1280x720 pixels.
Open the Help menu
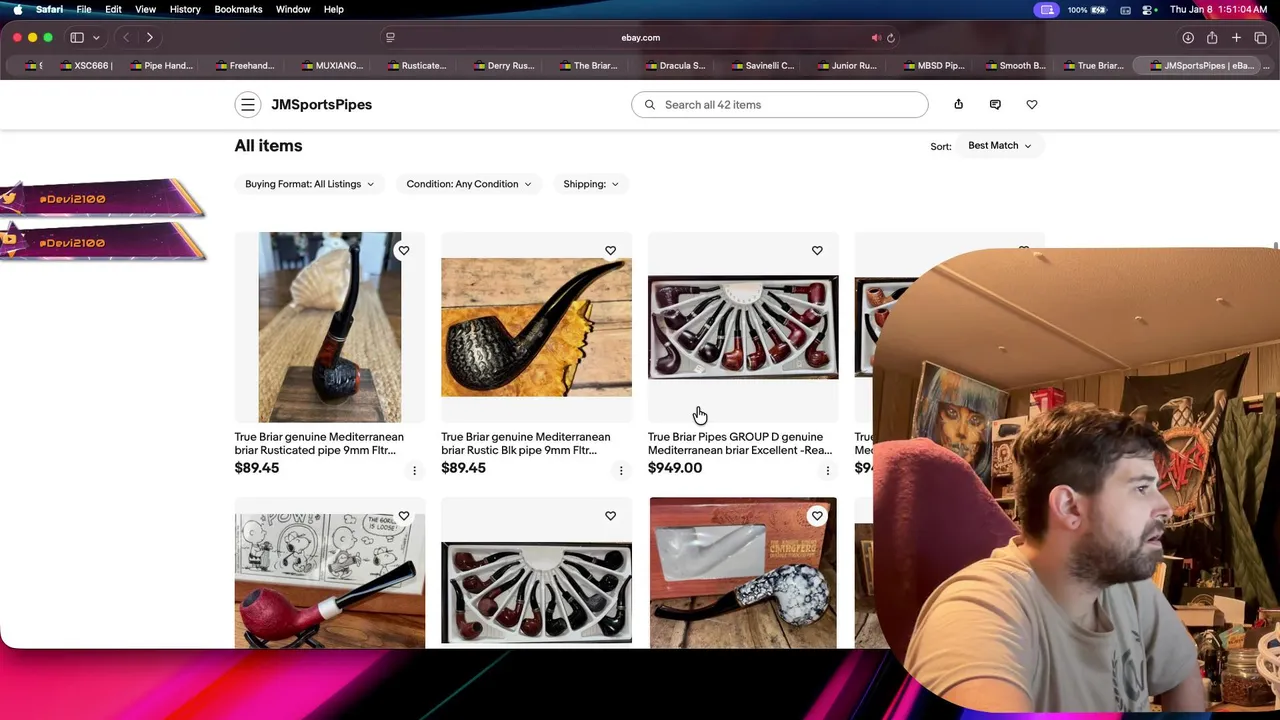point(333,9)
